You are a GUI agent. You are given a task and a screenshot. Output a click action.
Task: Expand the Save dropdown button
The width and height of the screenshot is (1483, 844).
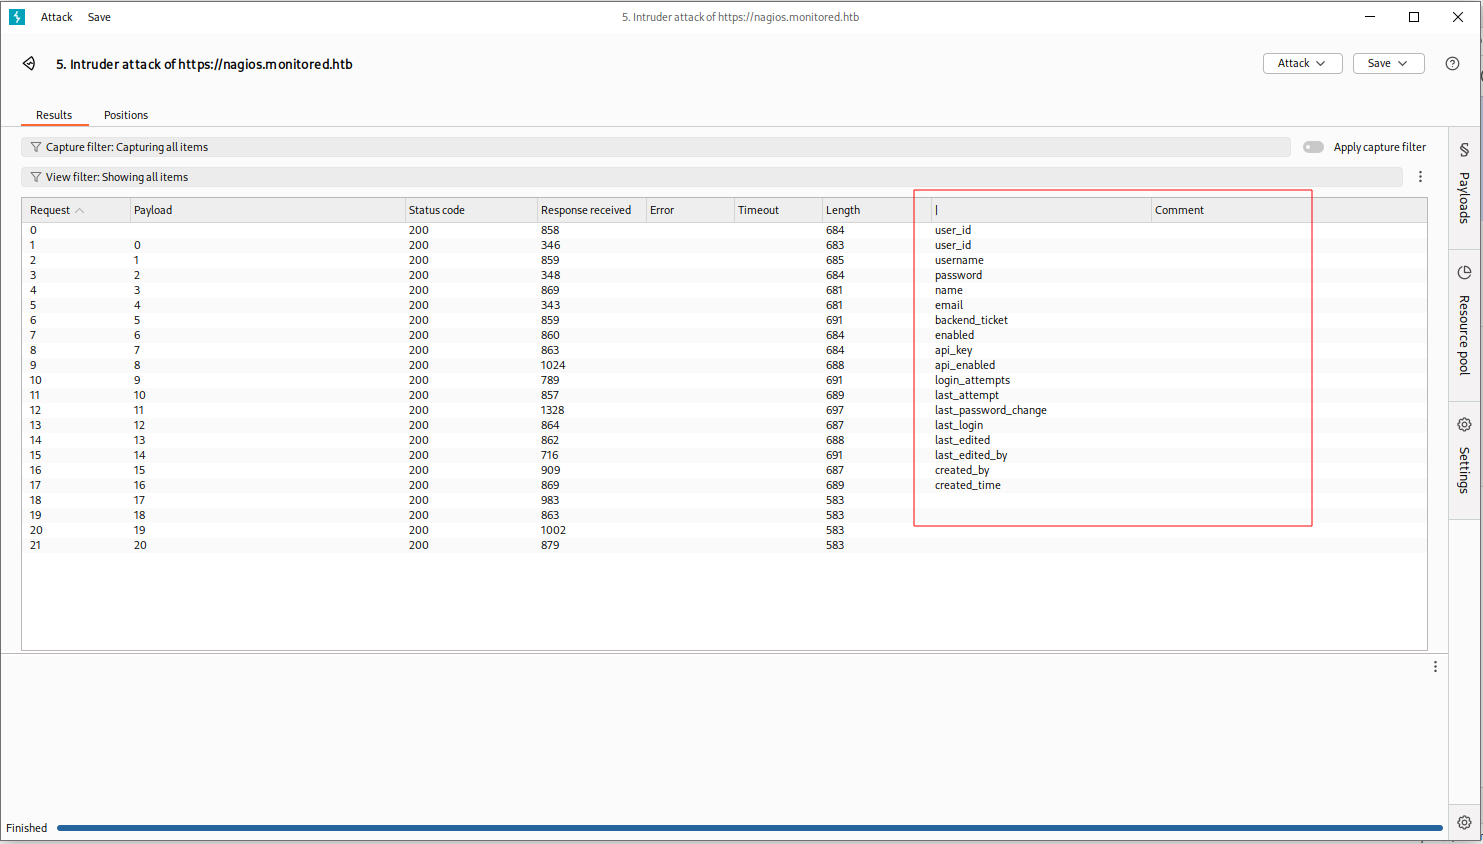click(x=1388, y=63)
